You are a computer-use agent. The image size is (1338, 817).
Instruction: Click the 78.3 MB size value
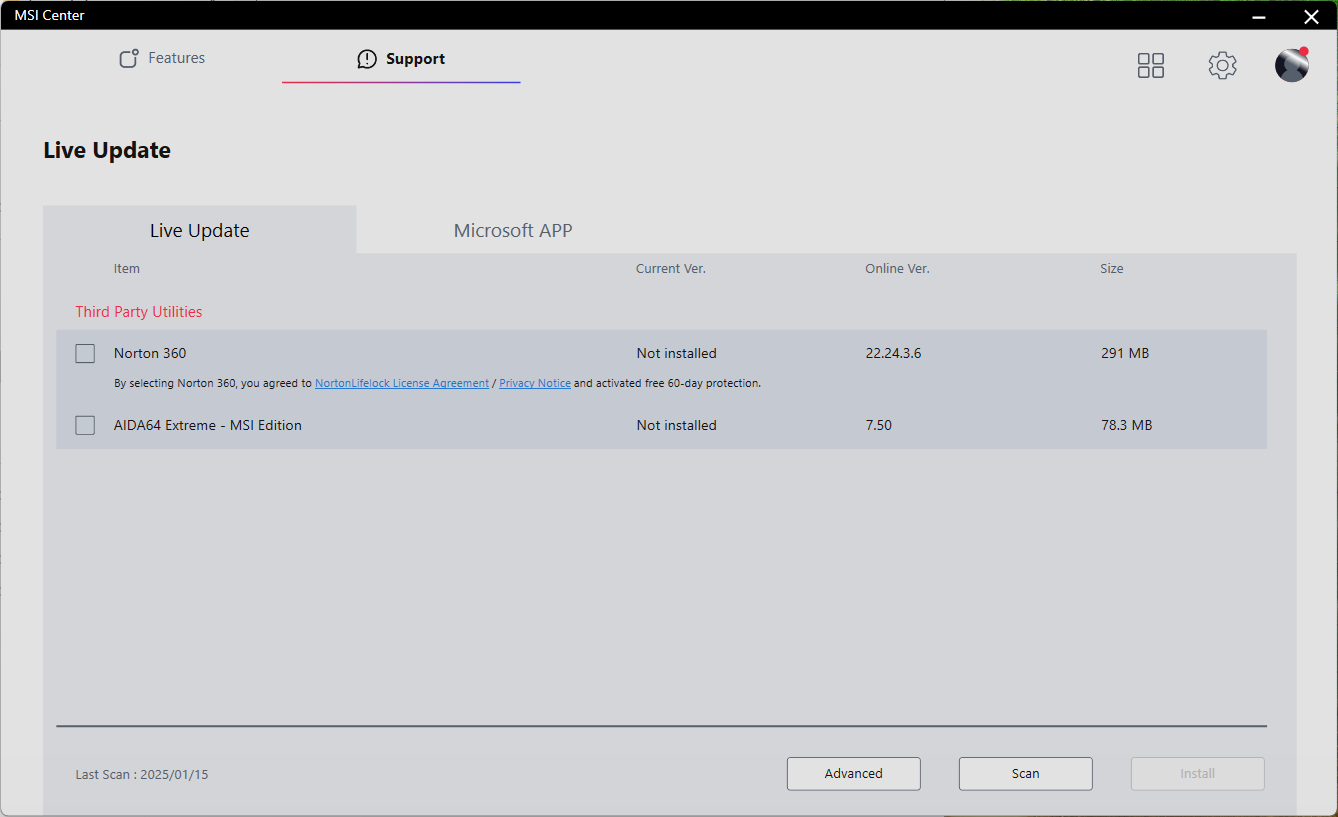coord(1127,425)
